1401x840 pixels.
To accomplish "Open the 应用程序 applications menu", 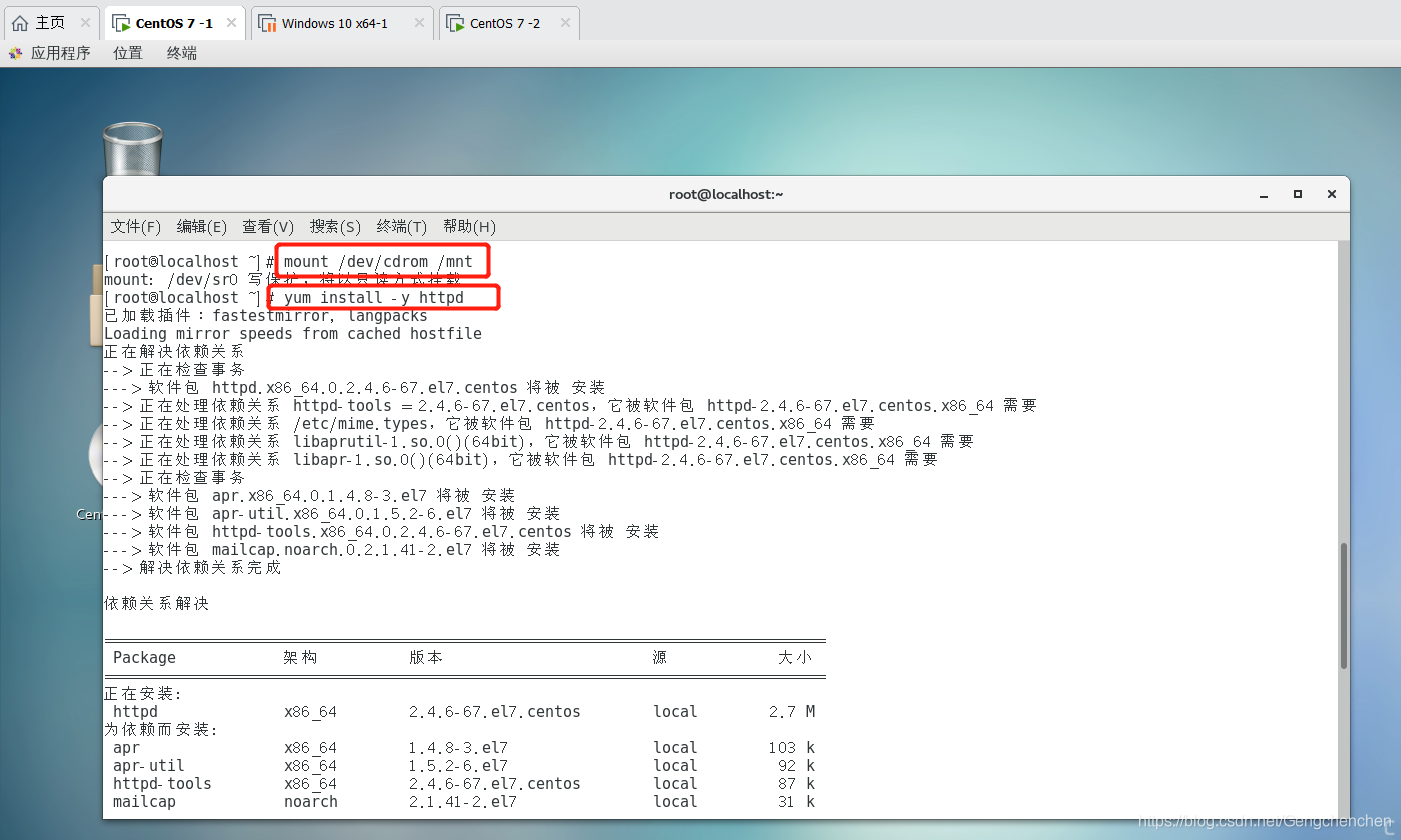I will click(x=60, y=53).
